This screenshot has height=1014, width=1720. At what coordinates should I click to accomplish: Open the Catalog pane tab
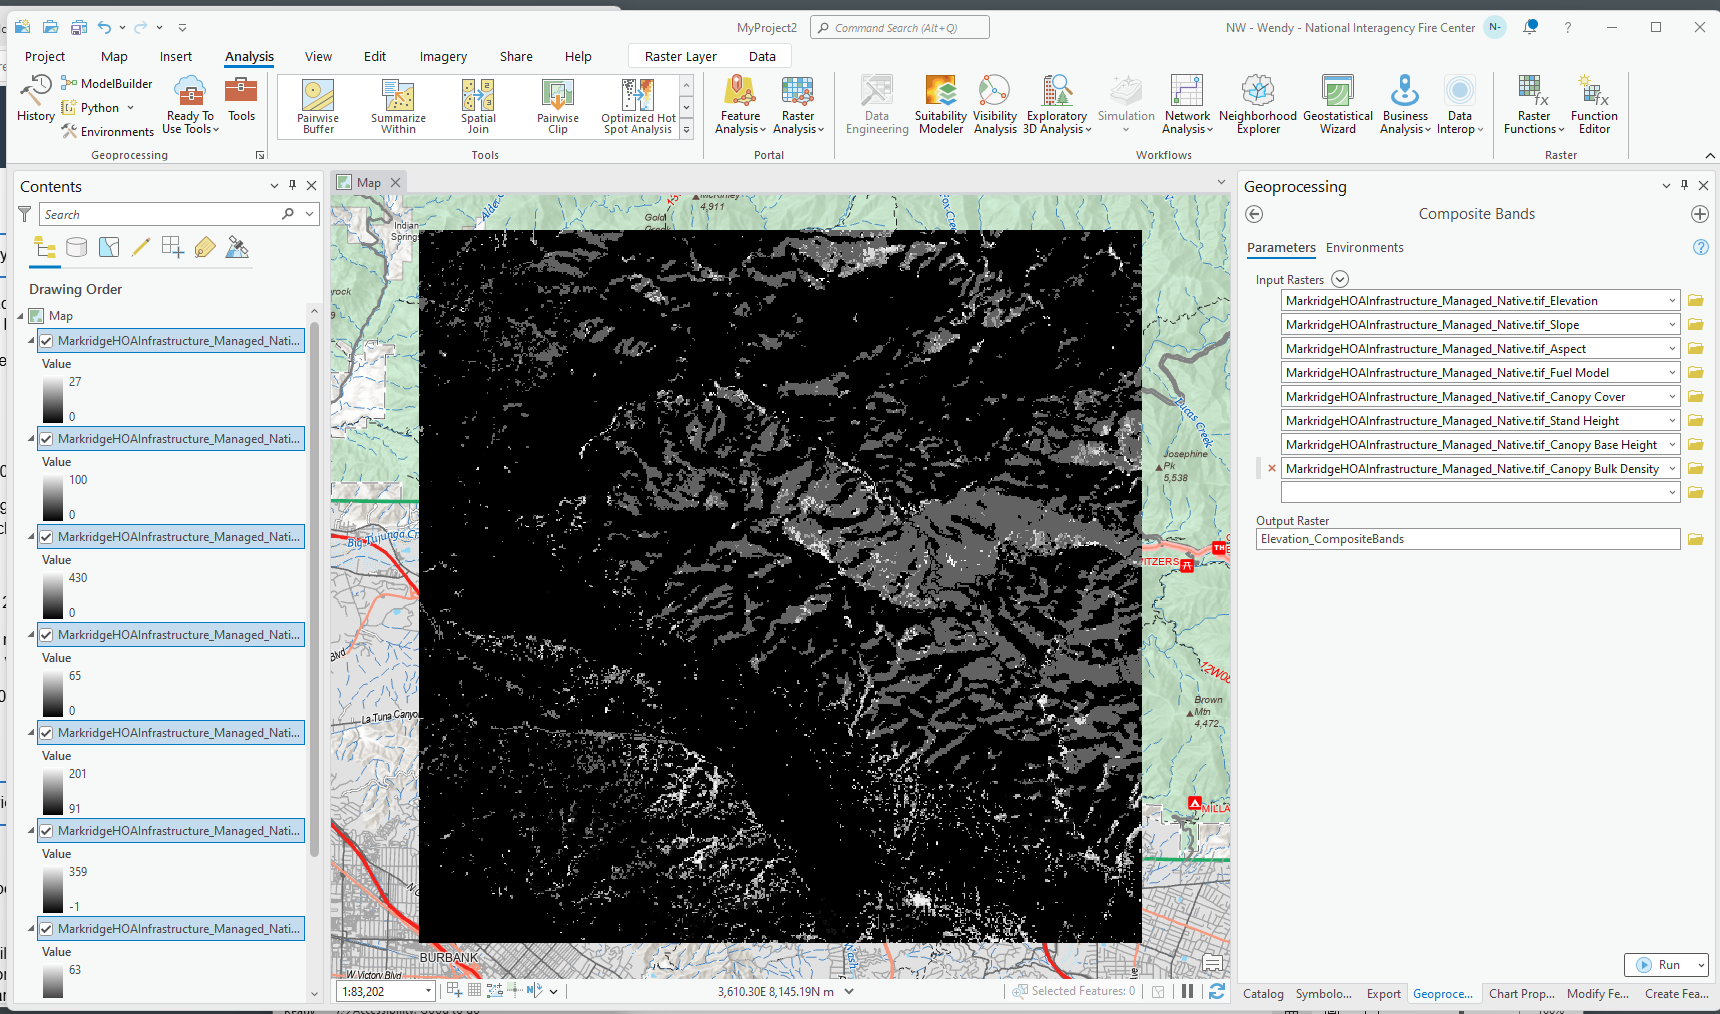1263,994
